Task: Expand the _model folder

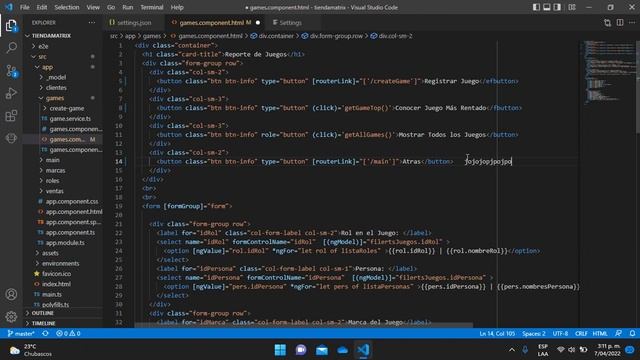Action: coord(56,77)
